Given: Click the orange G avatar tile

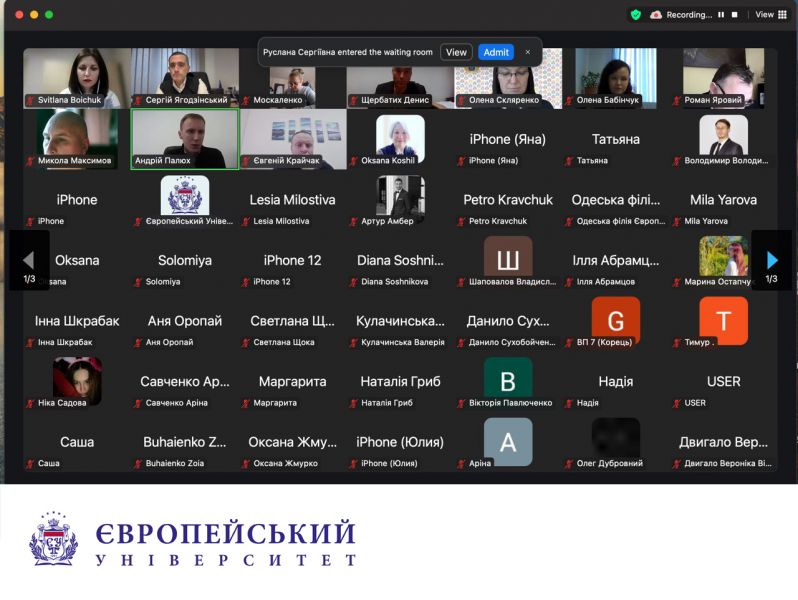Looking at the screenshot, I should [x=616, y=319].
